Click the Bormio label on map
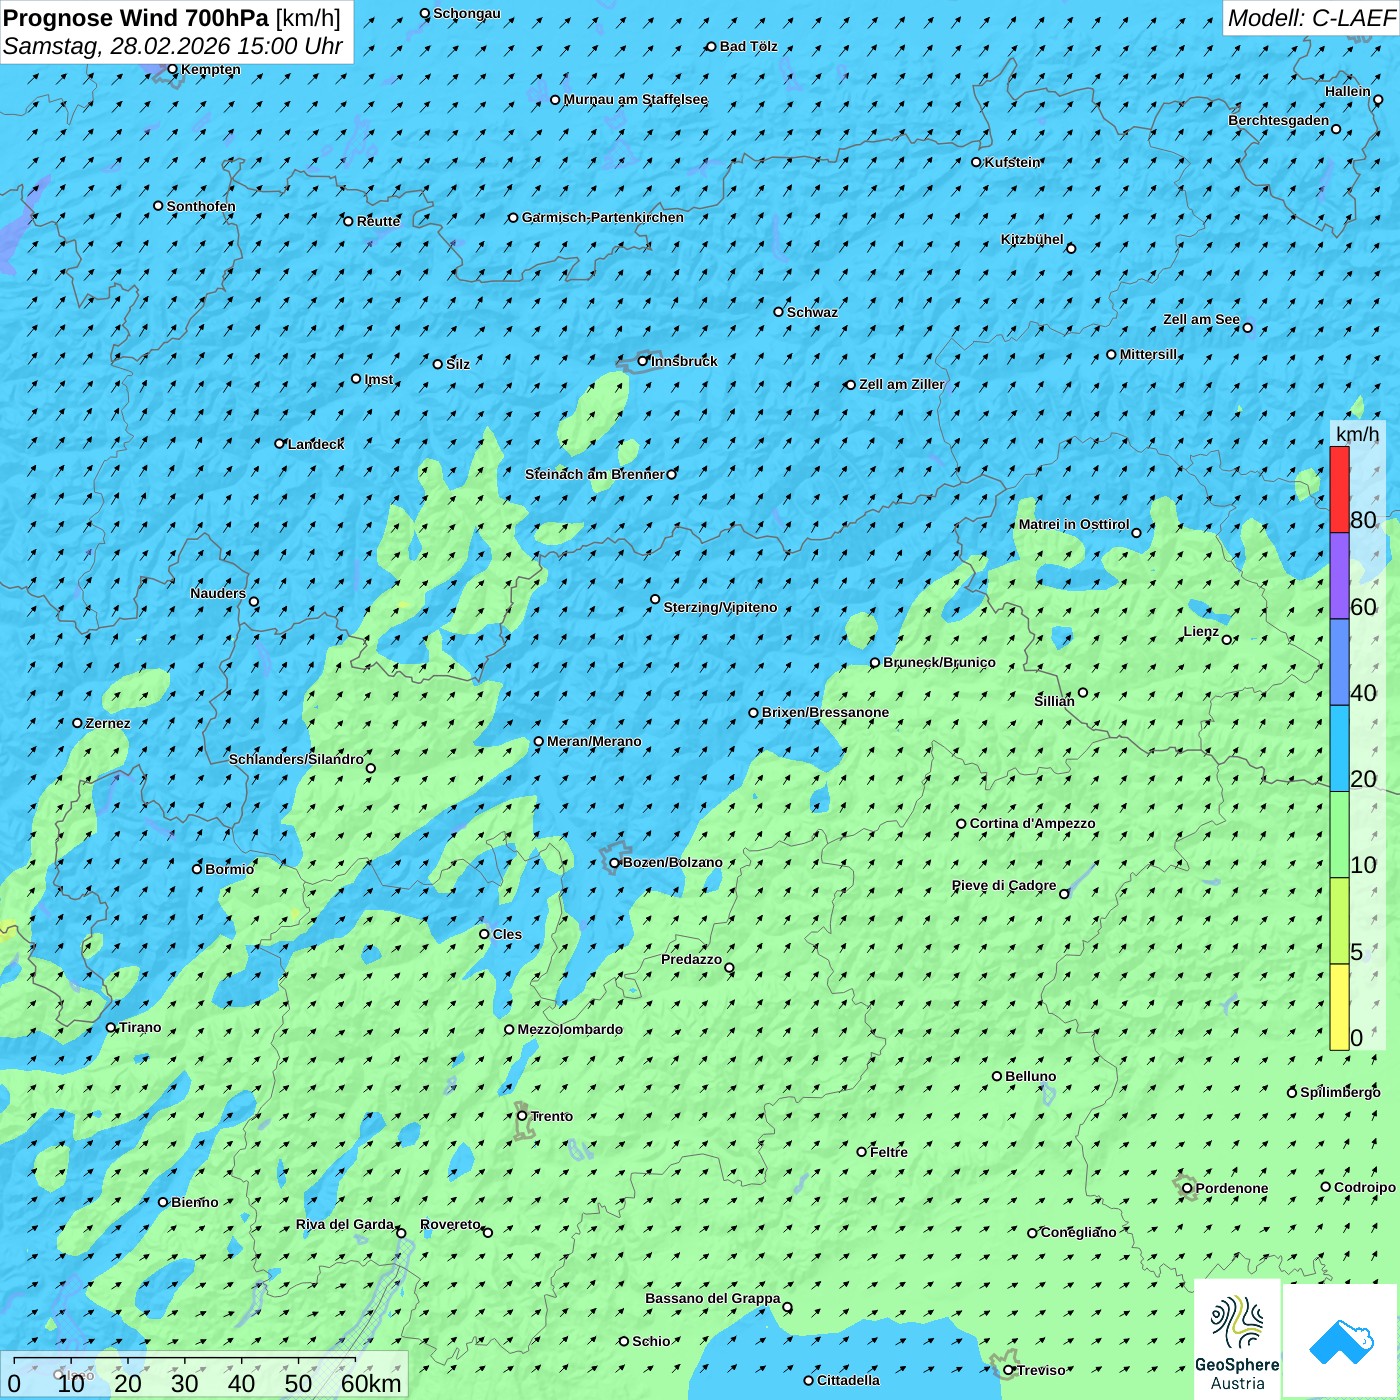 (x=230, y=869)
